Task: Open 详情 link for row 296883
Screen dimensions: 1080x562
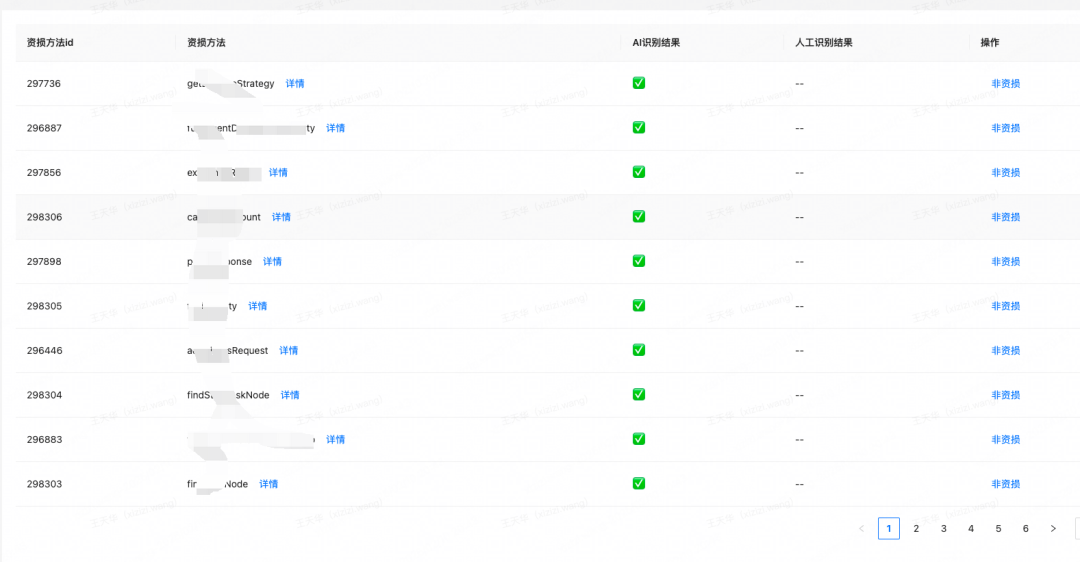Action: pos(335,439)
